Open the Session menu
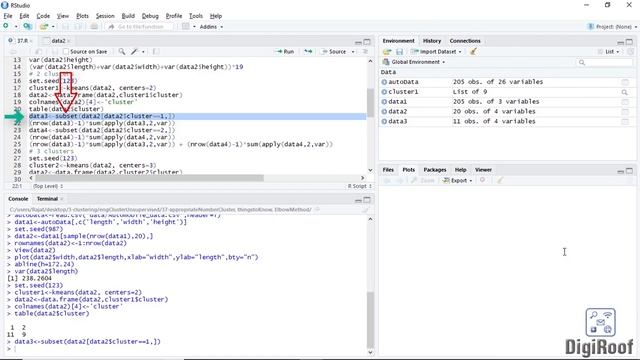The width and height of the screenshot is (640, 360). point(105,16)
